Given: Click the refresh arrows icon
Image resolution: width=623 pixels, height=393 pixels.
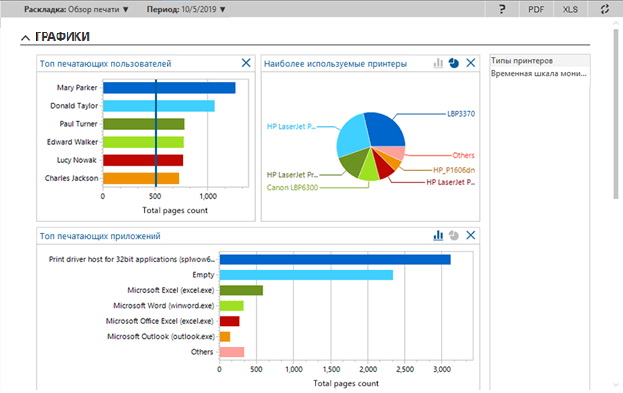Looking at the screenshot, I should (x=604, y=9).
